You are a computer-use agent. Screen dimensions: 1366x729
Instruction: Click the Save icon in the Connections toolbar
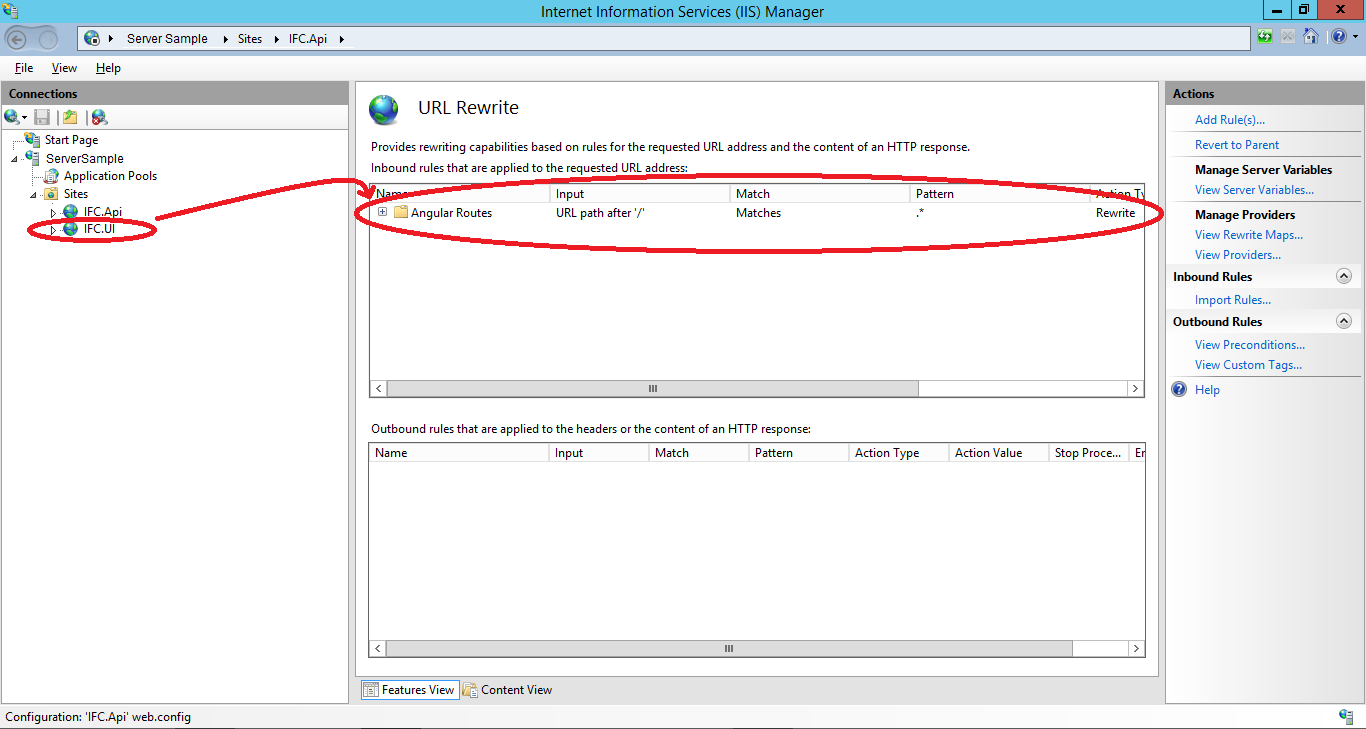[x=42, y=117]
